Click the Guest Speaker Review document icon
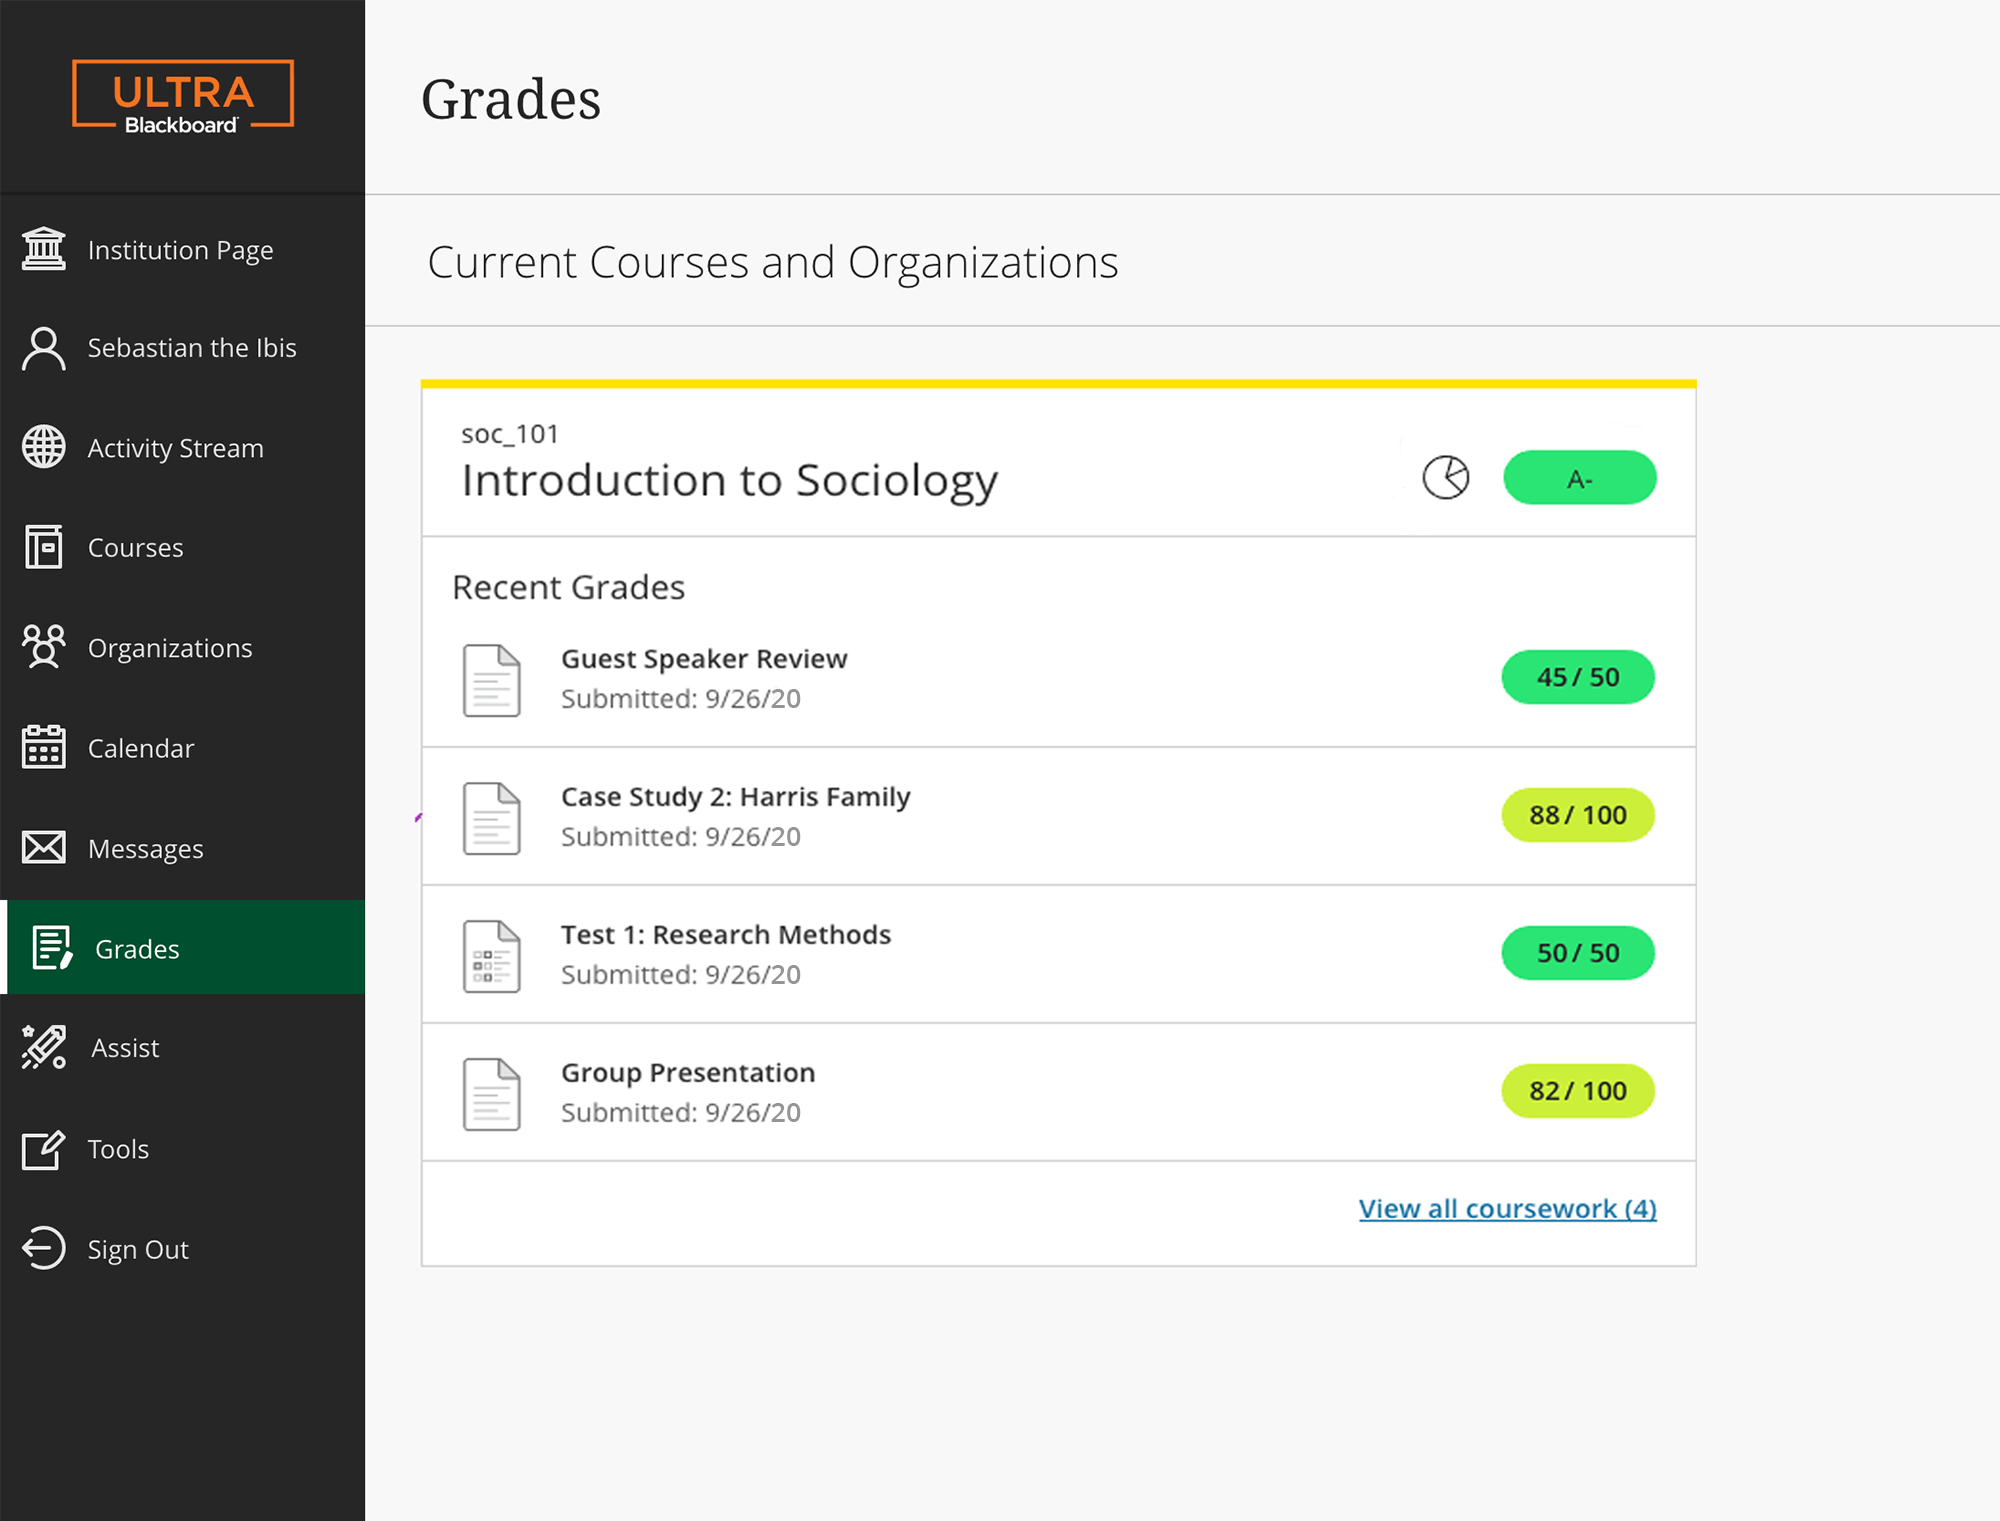The image size is (2000, 1521). [492, 680]
